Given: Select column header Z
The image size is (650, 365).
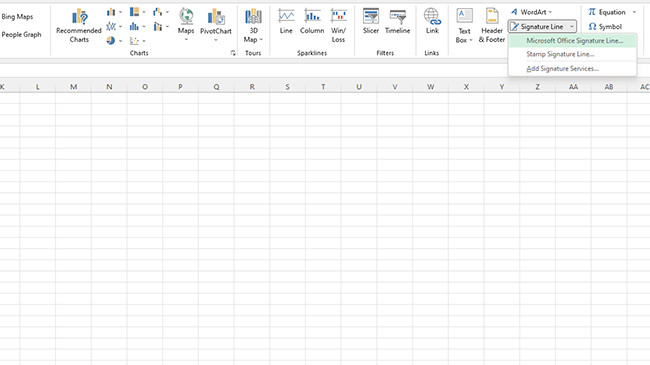Looking at the screenshot, I should tap(538, 87).
